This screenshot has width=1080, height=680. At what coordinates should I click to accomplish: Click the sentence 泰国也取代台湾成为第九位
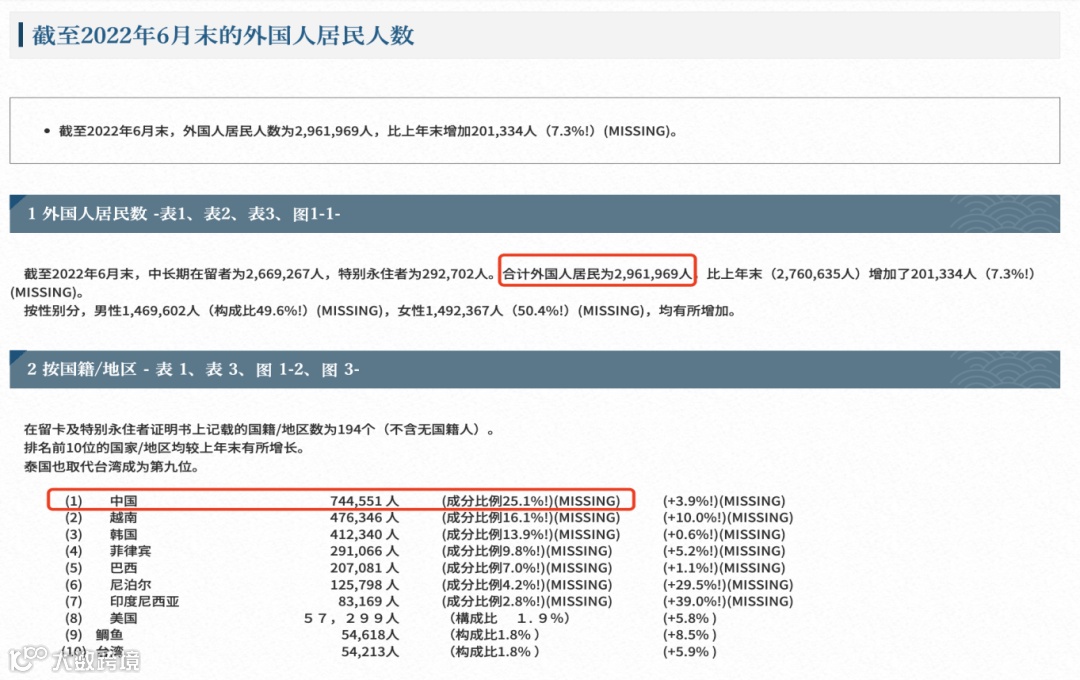coord(112,466)
